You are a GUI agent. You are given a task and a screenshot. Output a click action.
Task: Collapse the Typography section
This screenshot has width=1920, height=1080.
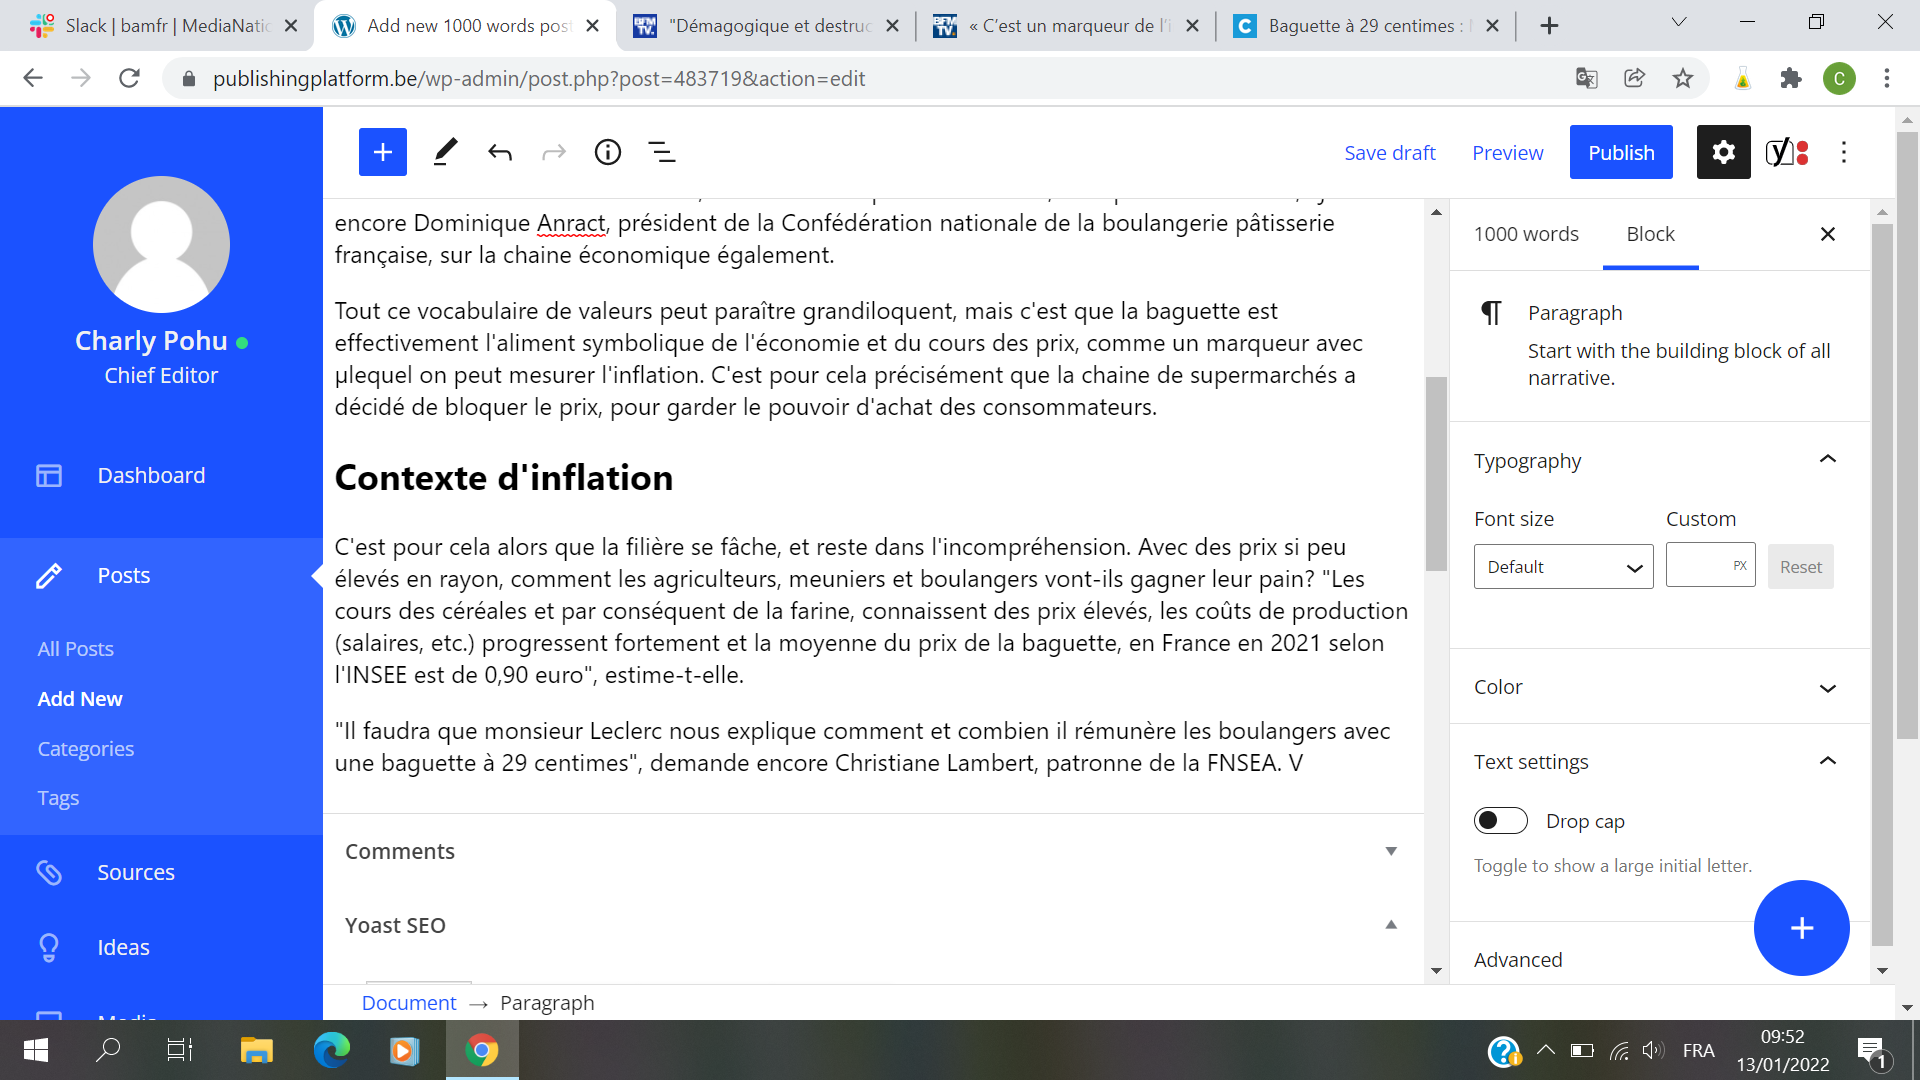coord(1827,460)
